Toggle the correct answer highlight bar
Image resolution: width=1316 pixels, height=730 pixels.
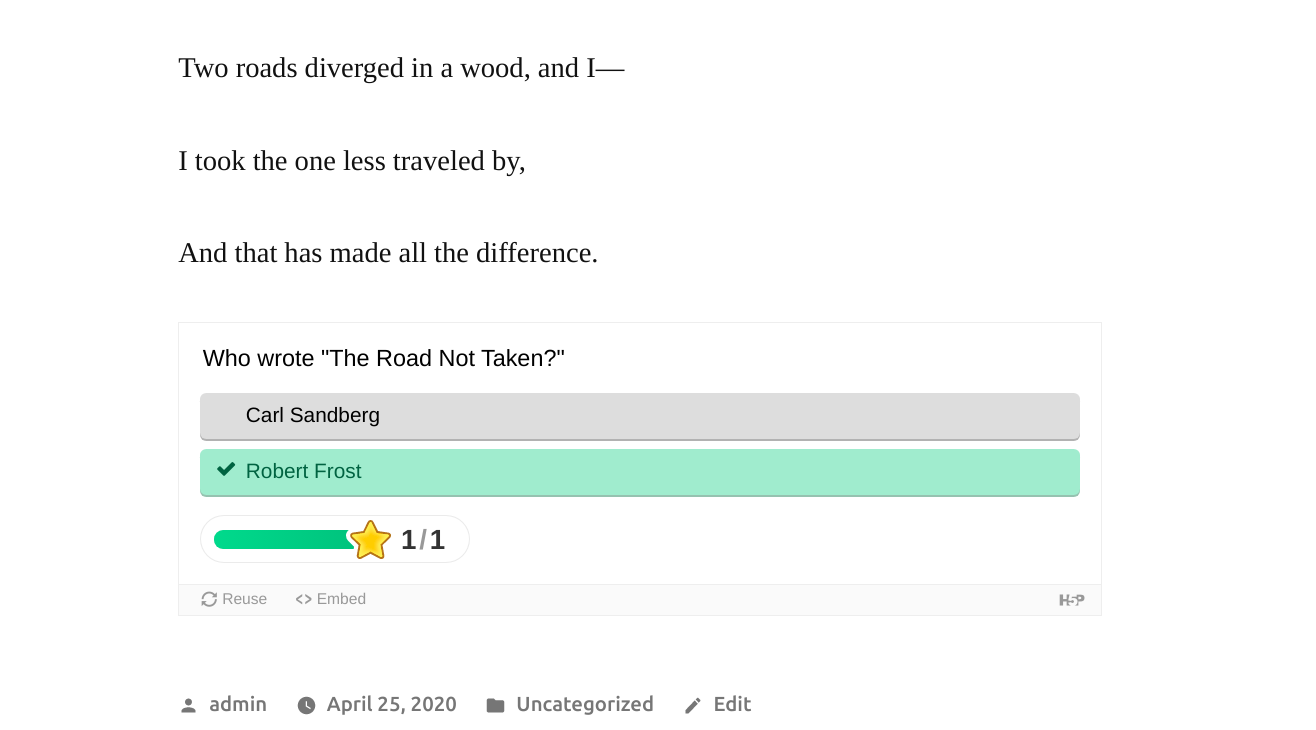coord(640,471)
